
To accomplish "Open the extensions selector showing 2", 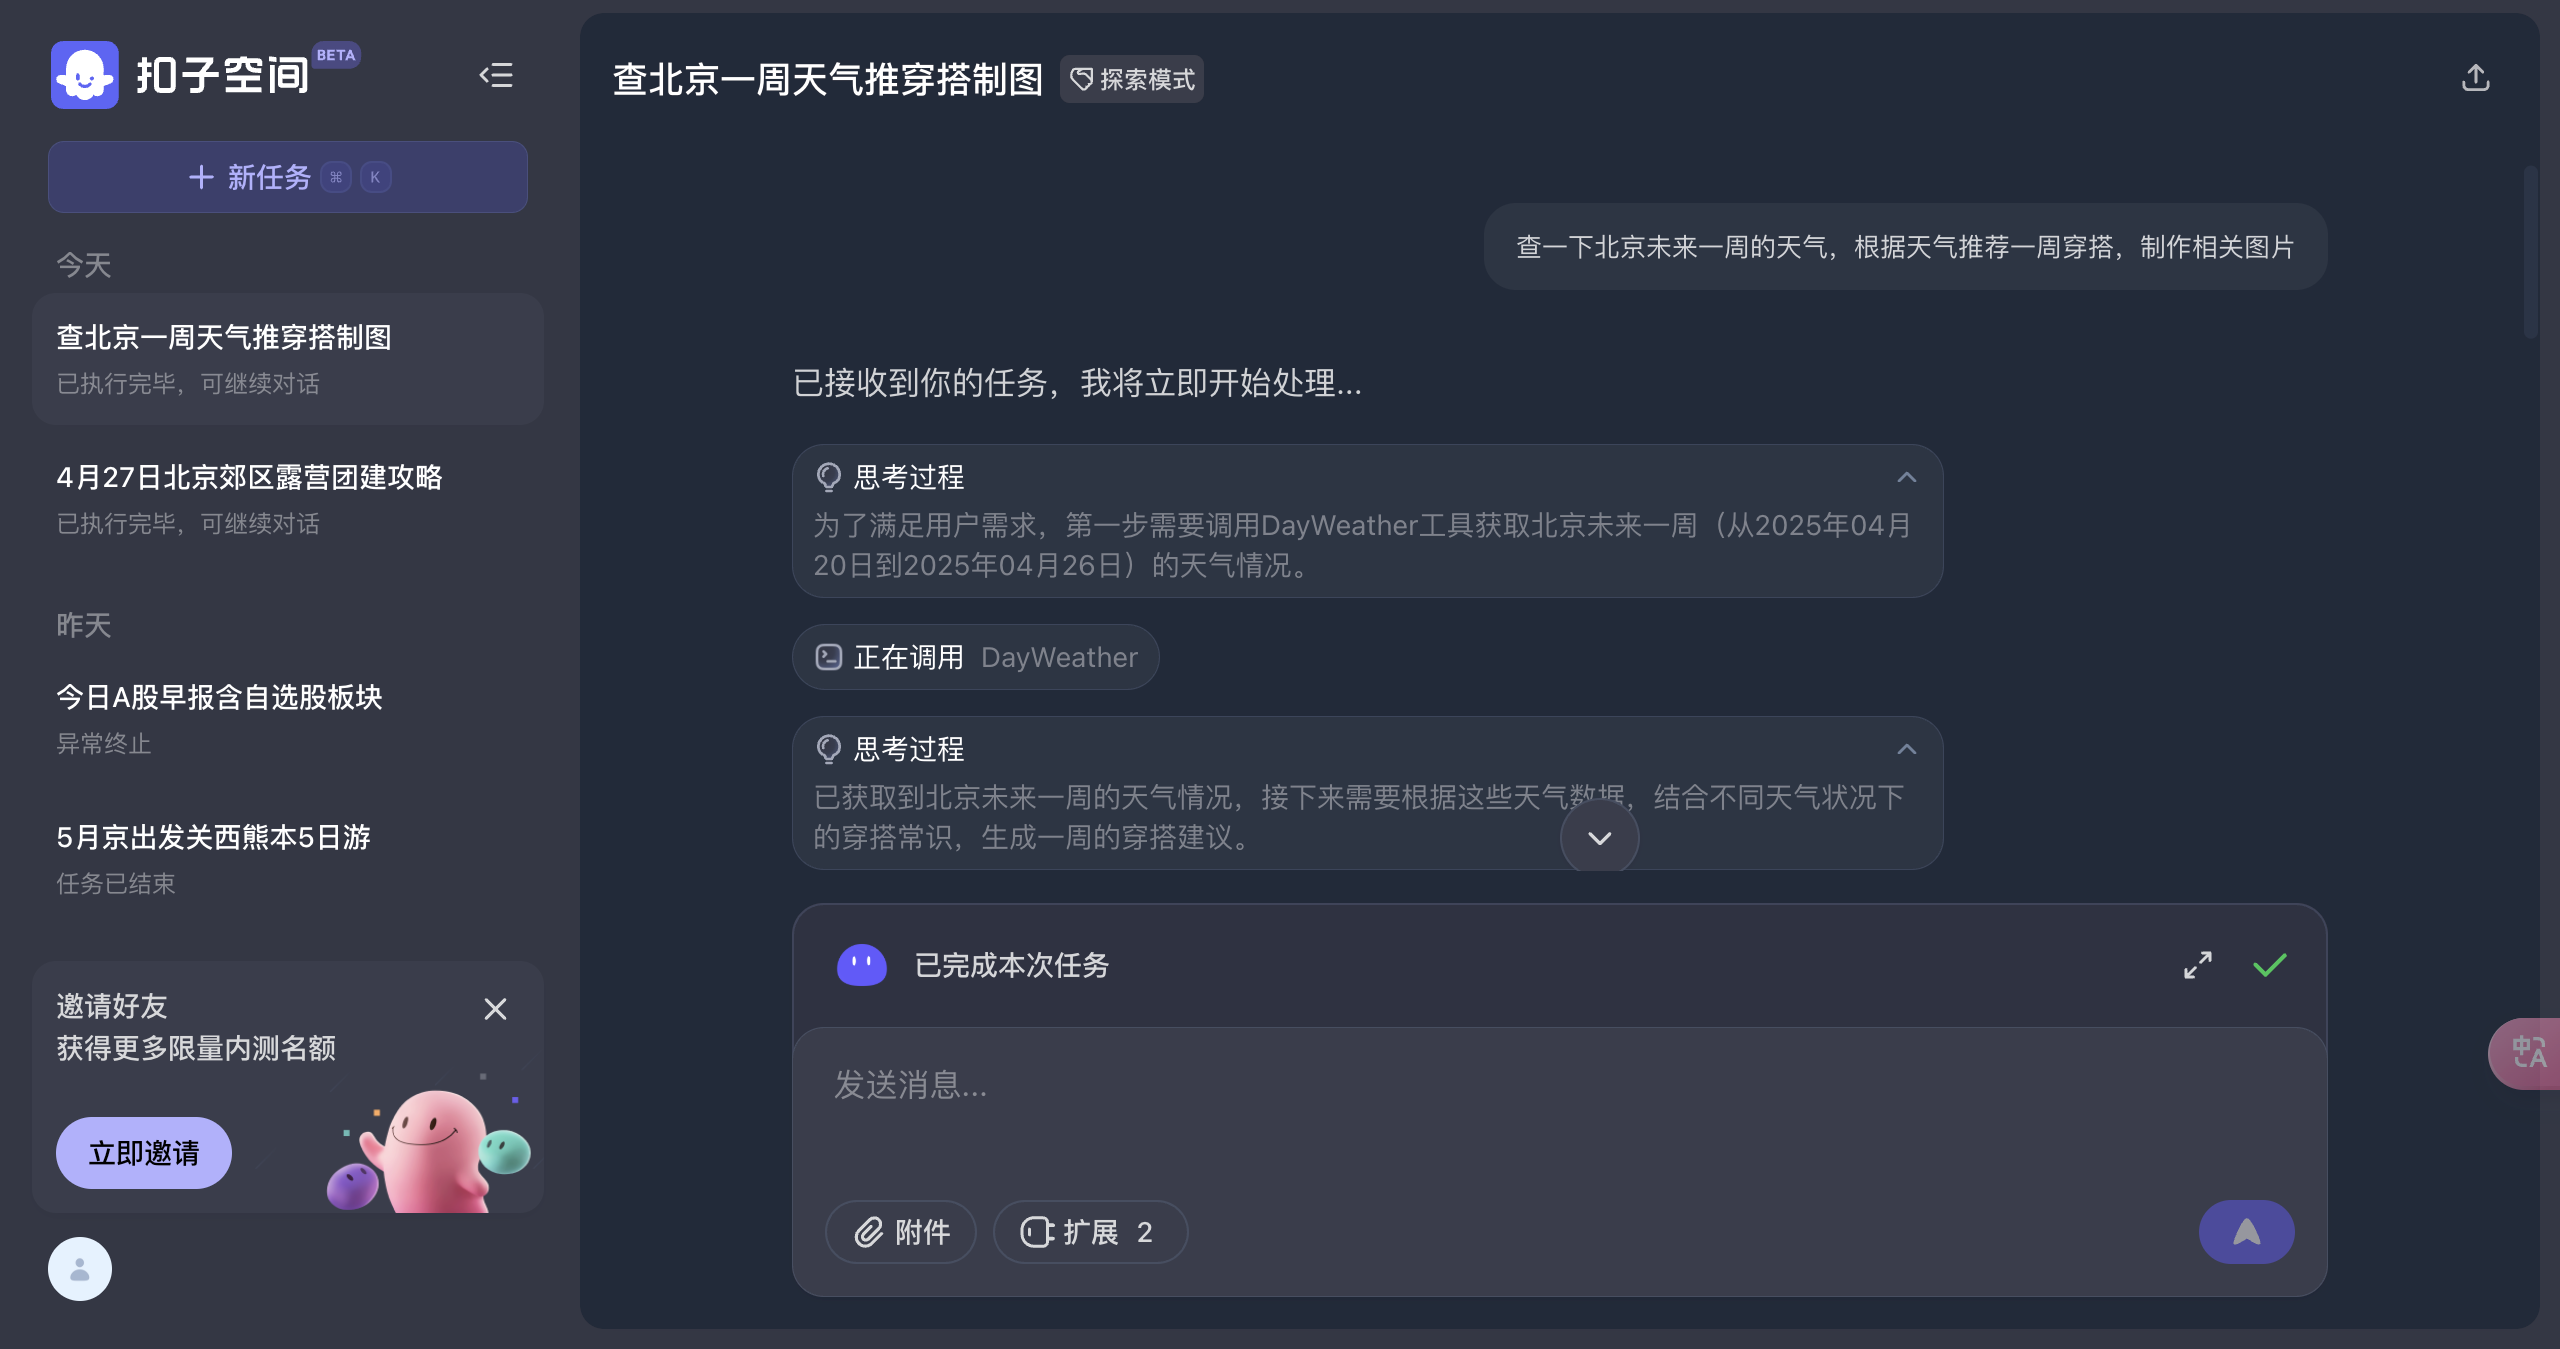I will pos(1090,1232).
